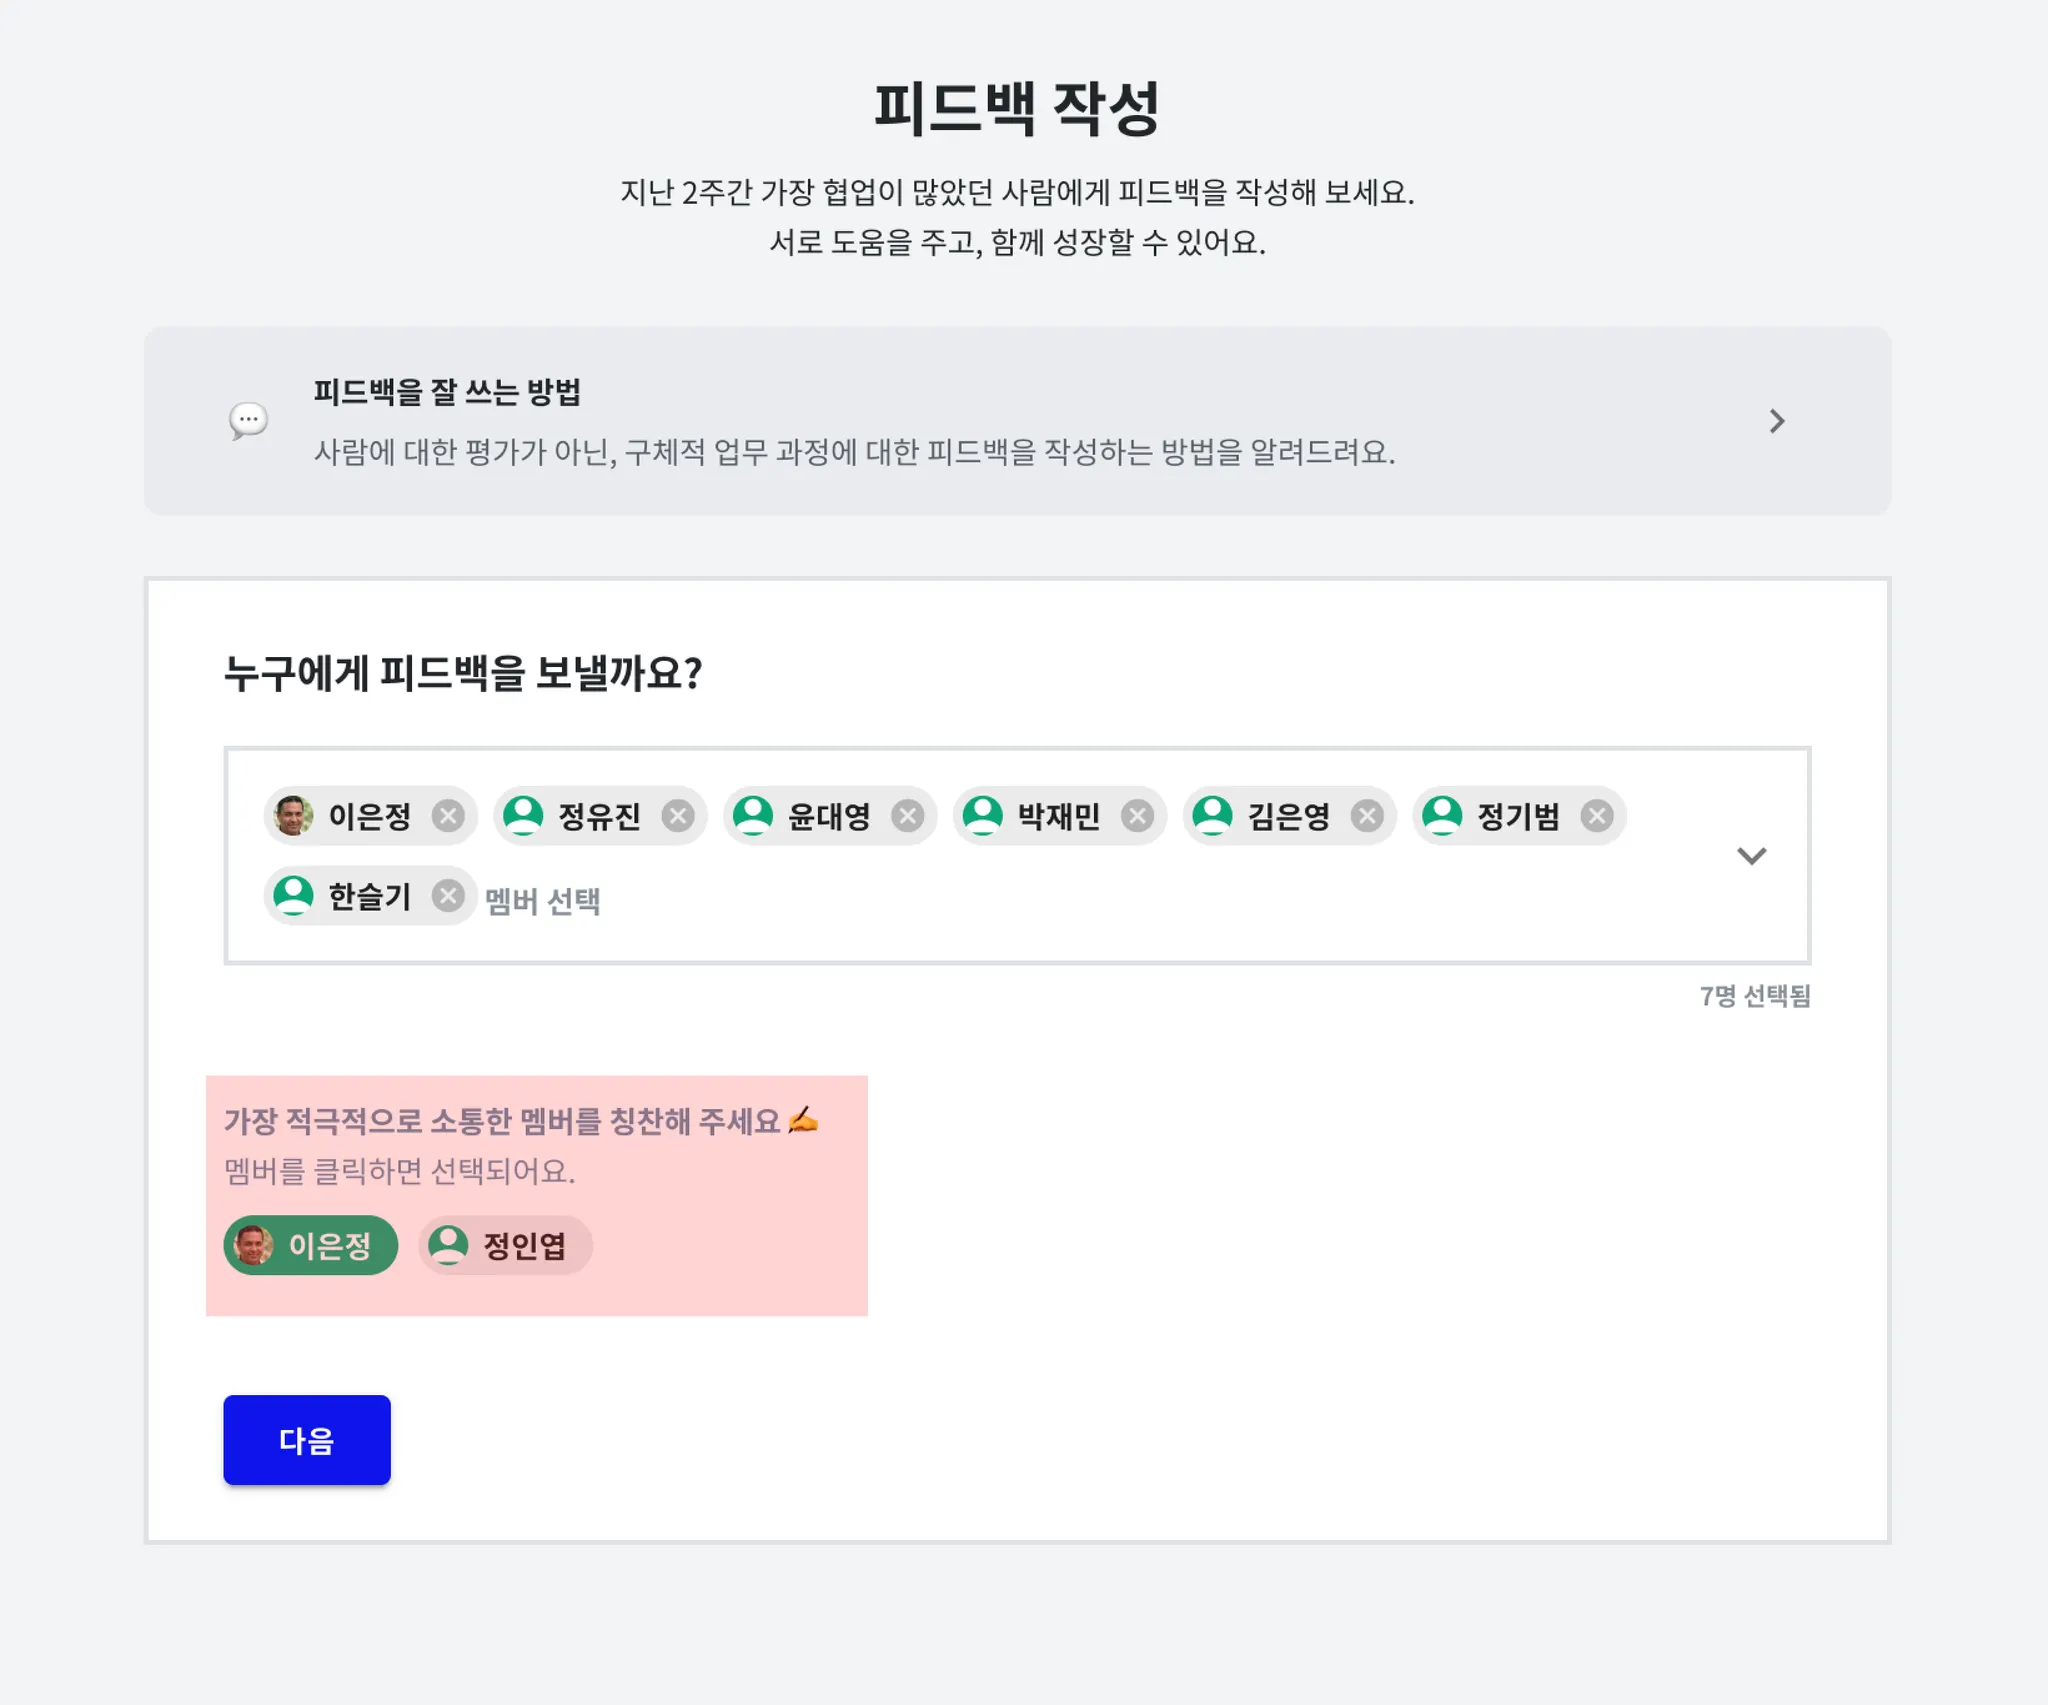This screenshot has width=2048, height=1705.
Task: Click 정유진's green avatar icon
Action: [x=523, y=816]
